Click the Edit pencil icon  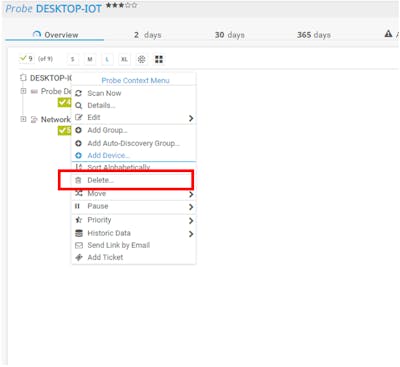tap(78, 117)
